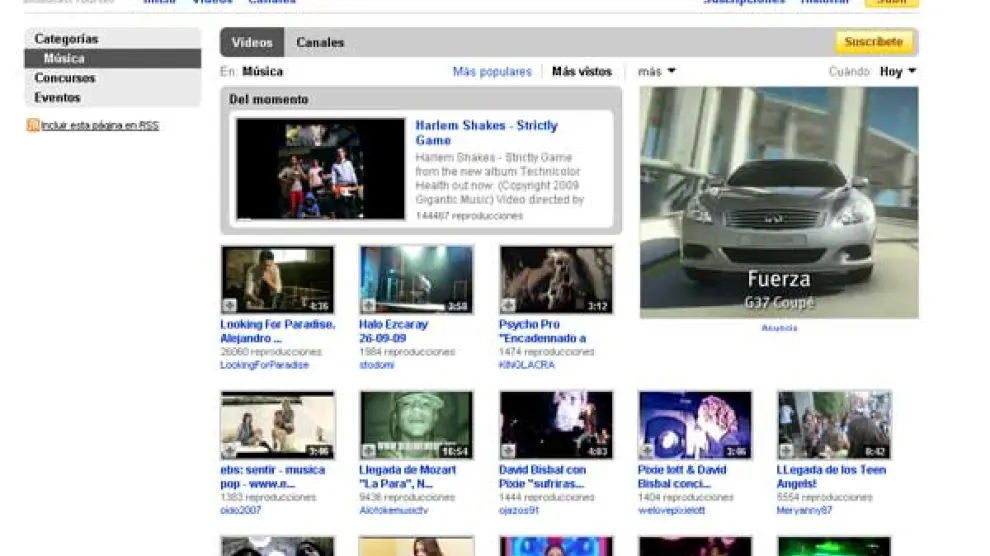Add ebs: sentir video to queue
Screen dimensions: 990x556
click(229, 451)
